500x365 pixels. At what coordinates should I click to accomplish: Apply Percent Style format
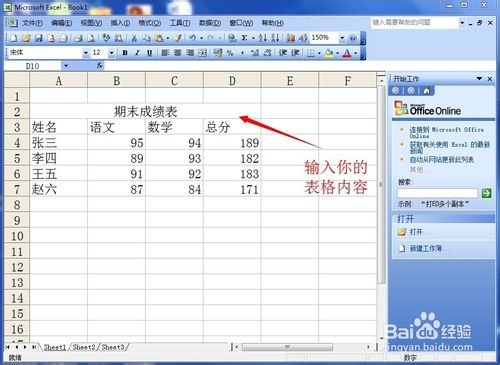[230, 53]
